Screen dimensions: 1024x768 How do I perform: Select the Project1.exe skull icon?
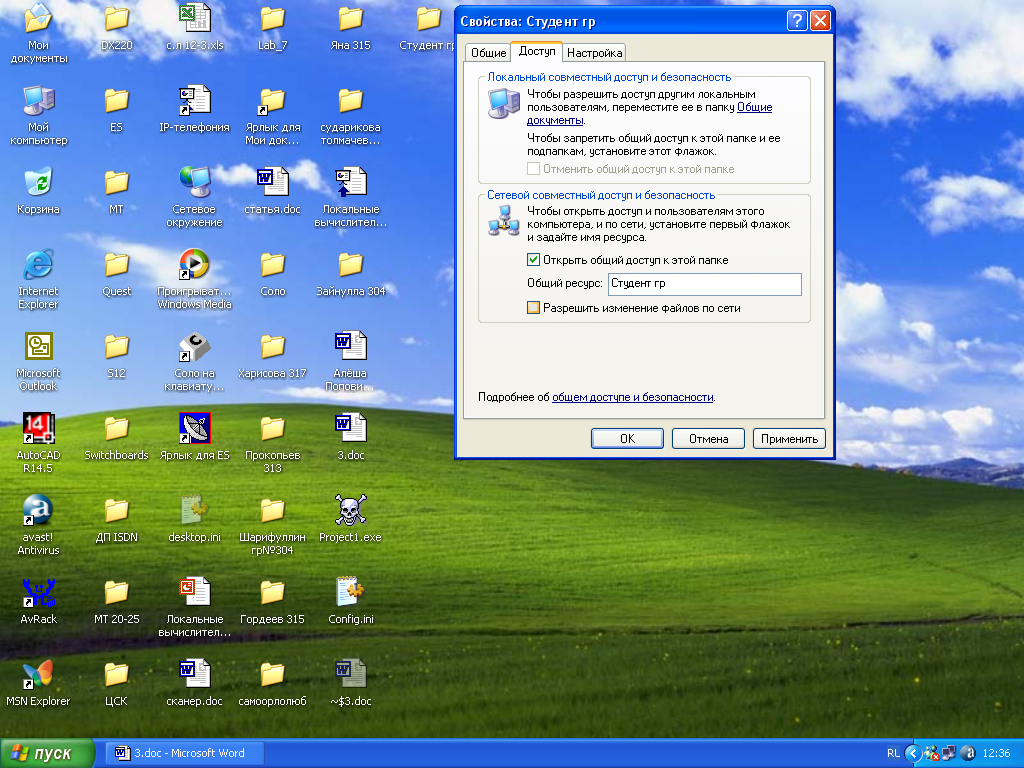(x=351, y=510)
